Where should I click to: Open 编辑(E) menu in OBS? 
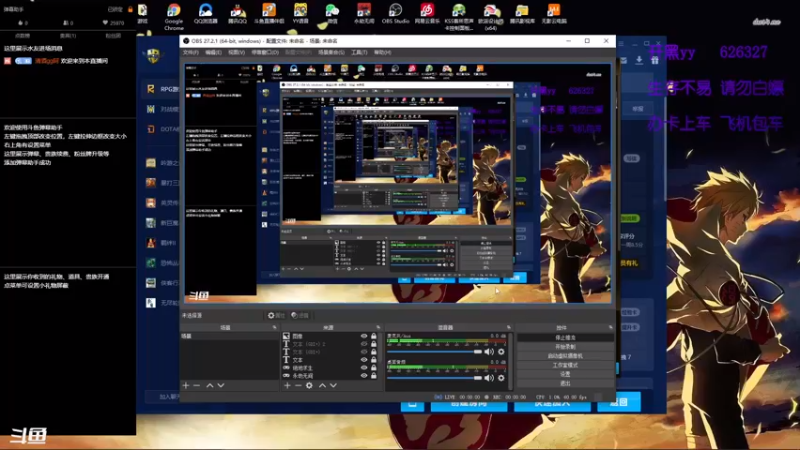pos(213,53)
